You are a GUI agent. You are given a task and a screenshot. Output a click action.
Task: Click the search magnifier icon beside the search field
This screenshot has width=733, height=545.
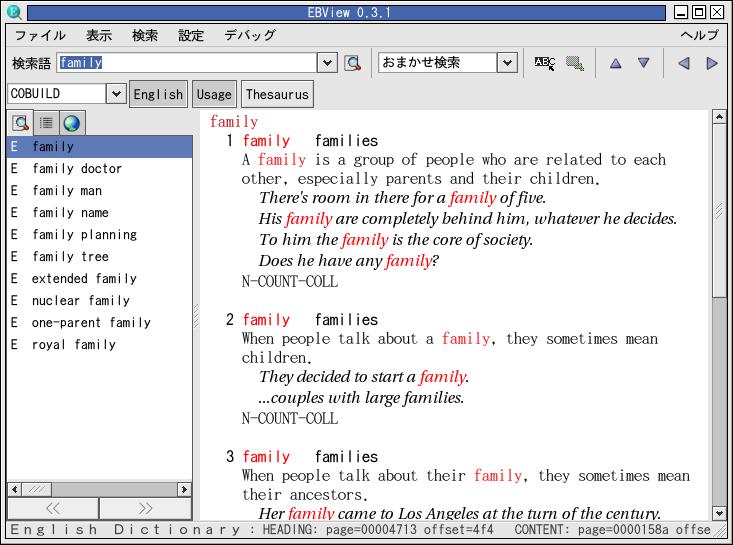353,63
